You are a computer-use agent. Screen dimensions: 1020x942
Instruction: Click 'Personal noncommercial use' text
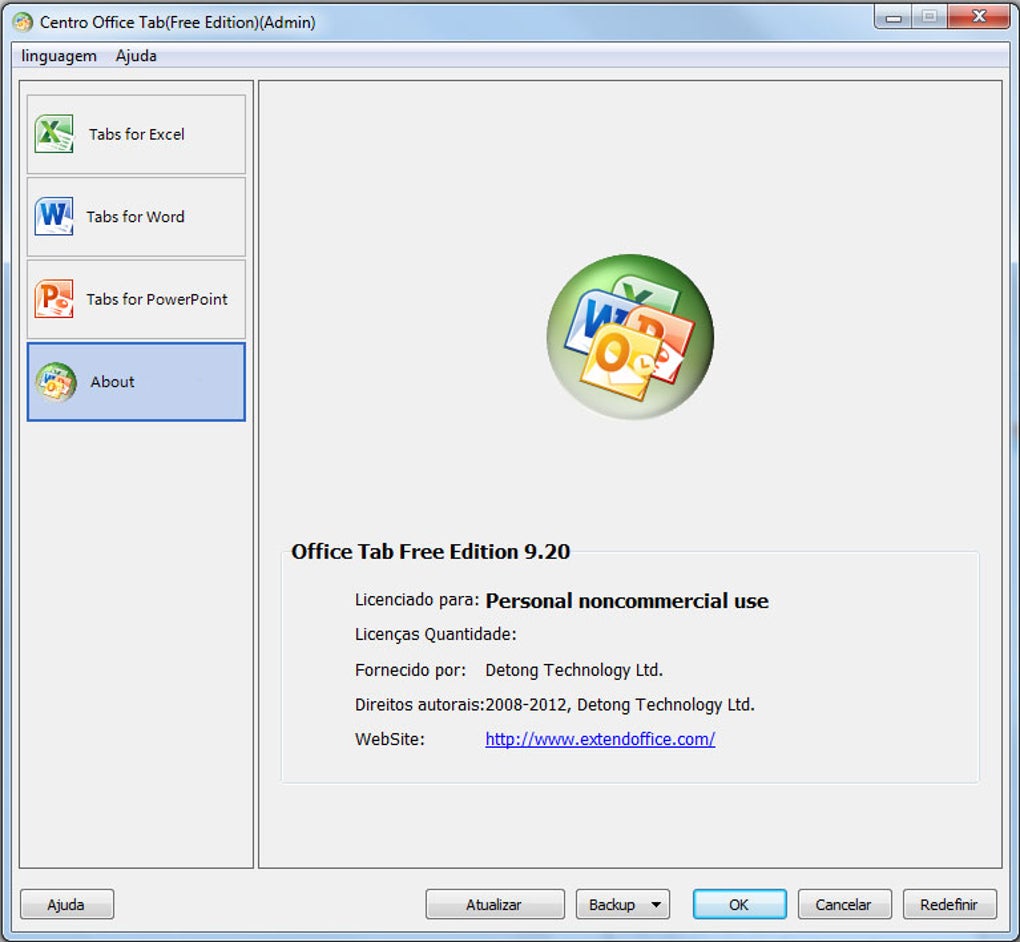pyautogui.click(x=627, y=600)
